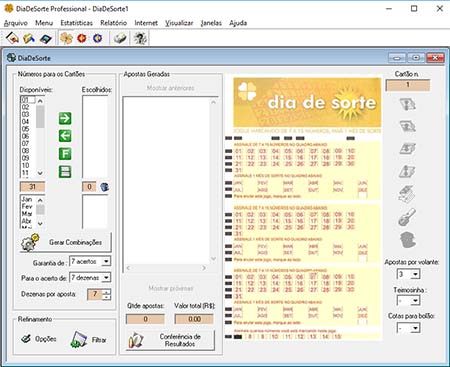
Task: Click the red badge toolbar icon
Action: pos(82,38)
